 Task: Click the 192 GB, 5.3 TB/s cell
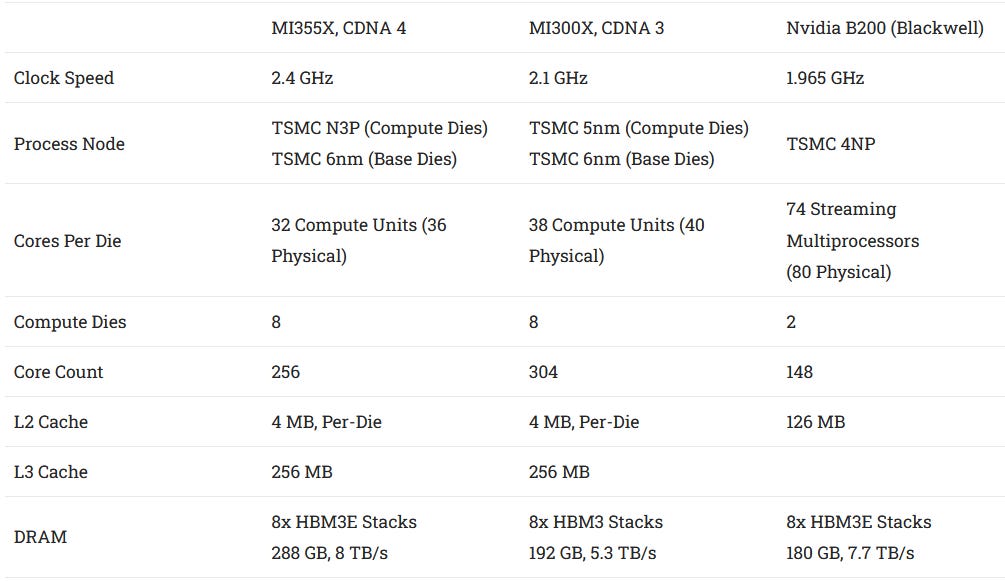point(592,553)
